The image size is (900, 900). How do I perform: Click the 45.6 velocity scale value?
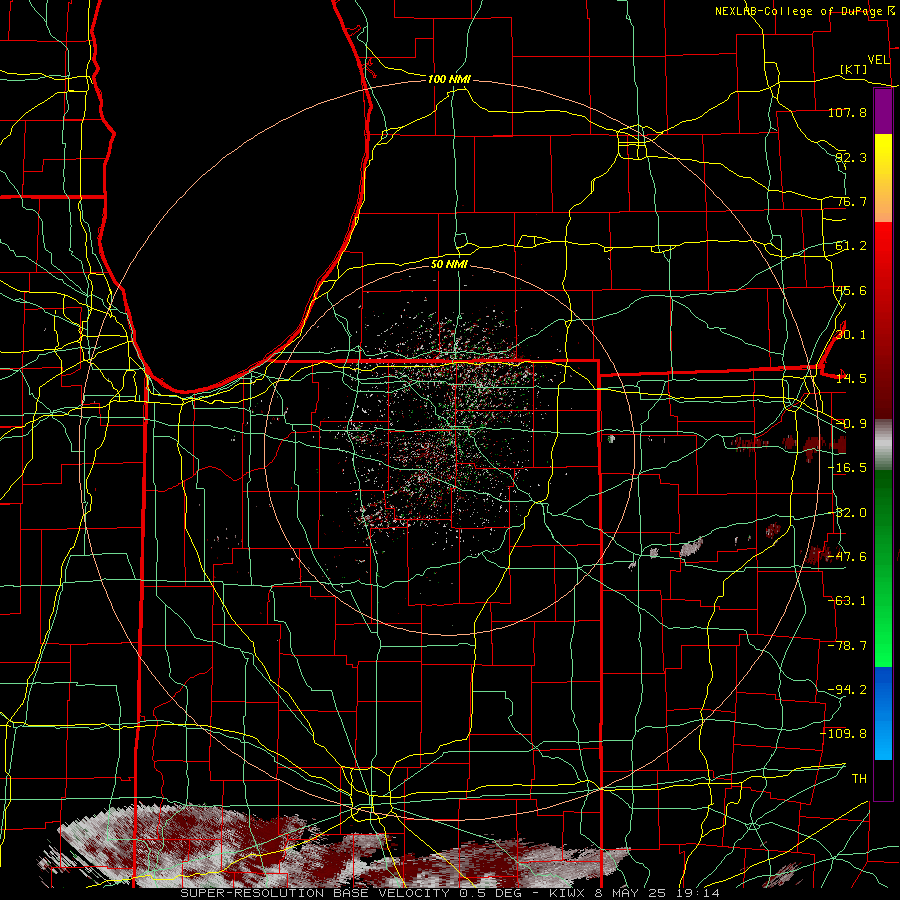(851, 290)
